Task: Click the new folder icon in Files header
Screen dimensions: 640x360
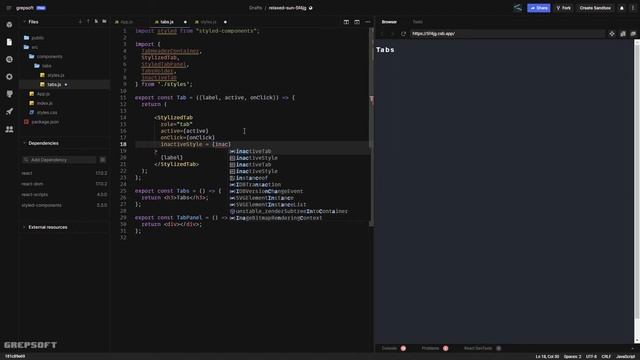Action: [104, 22]
